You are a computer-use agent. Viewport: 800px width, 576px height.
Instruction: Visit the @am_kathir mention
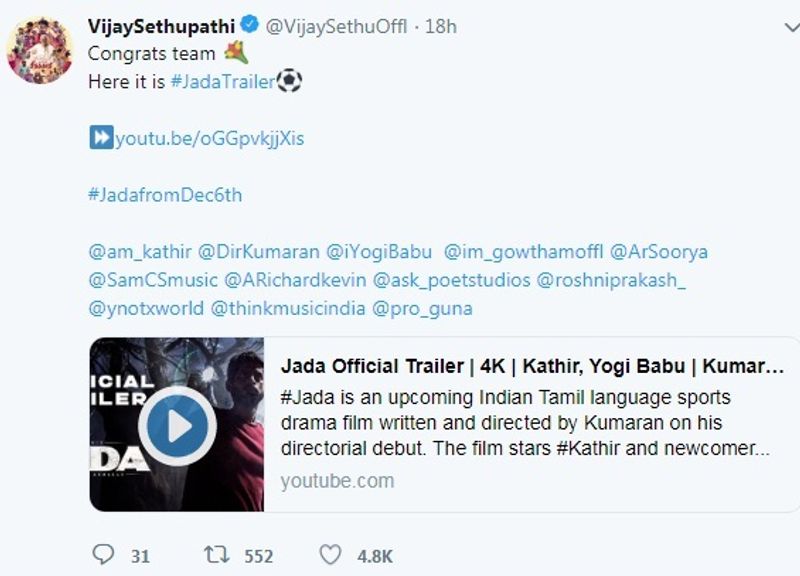[139, 251]
